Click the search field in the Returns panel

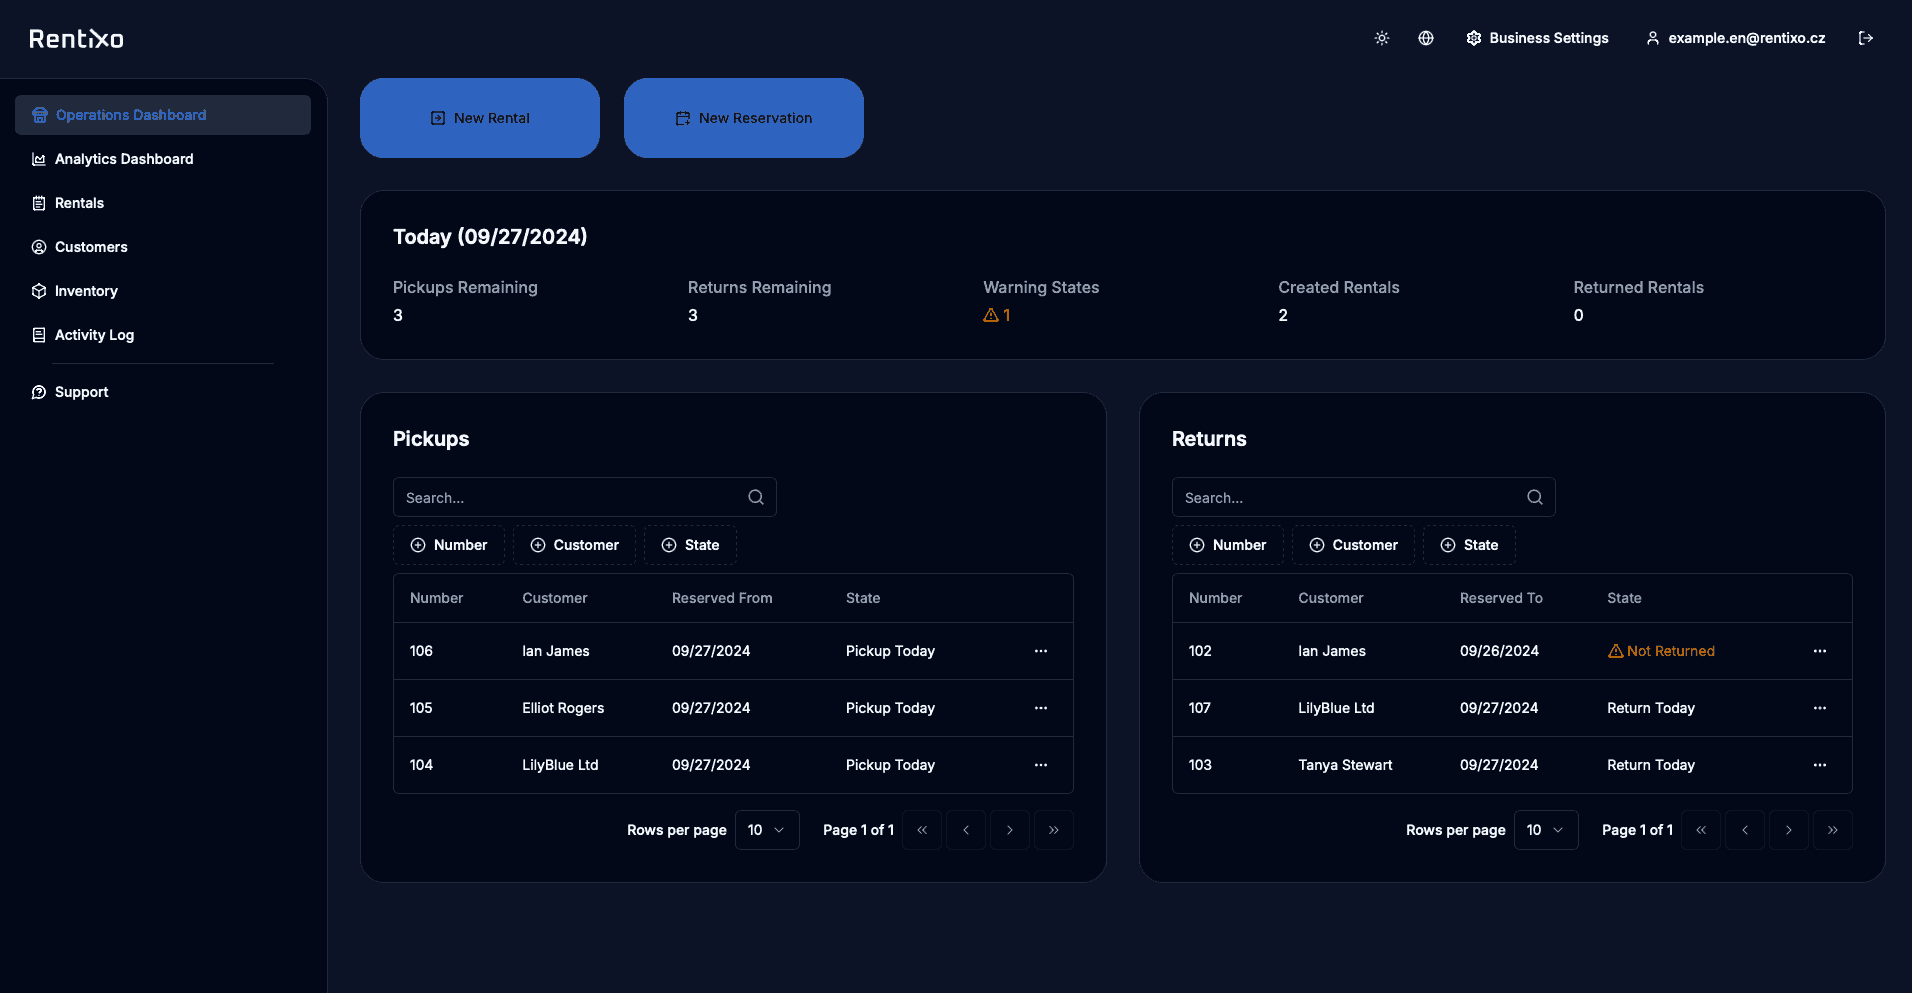(x=1340, y=497)
